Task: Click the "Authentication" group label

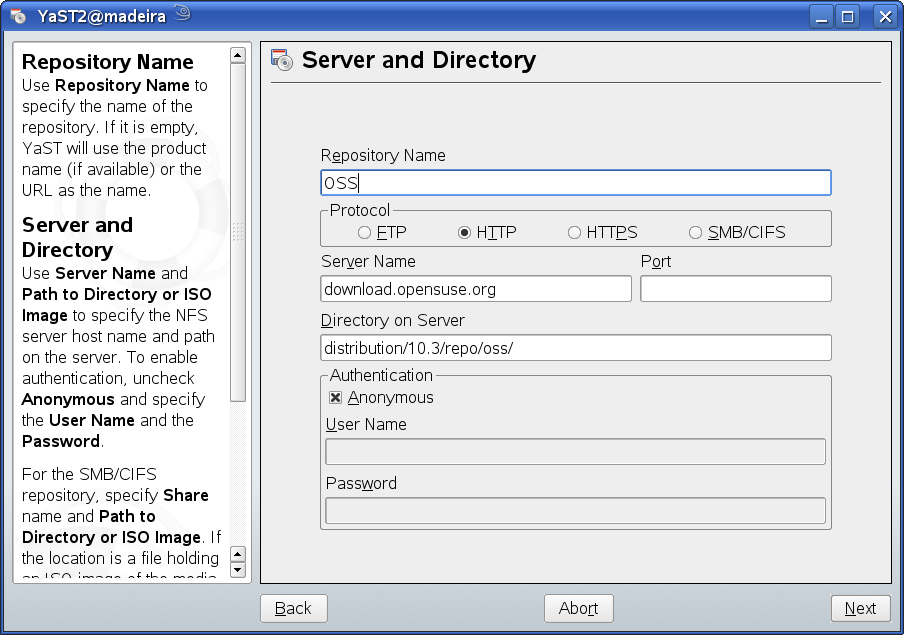Action: 381,375
